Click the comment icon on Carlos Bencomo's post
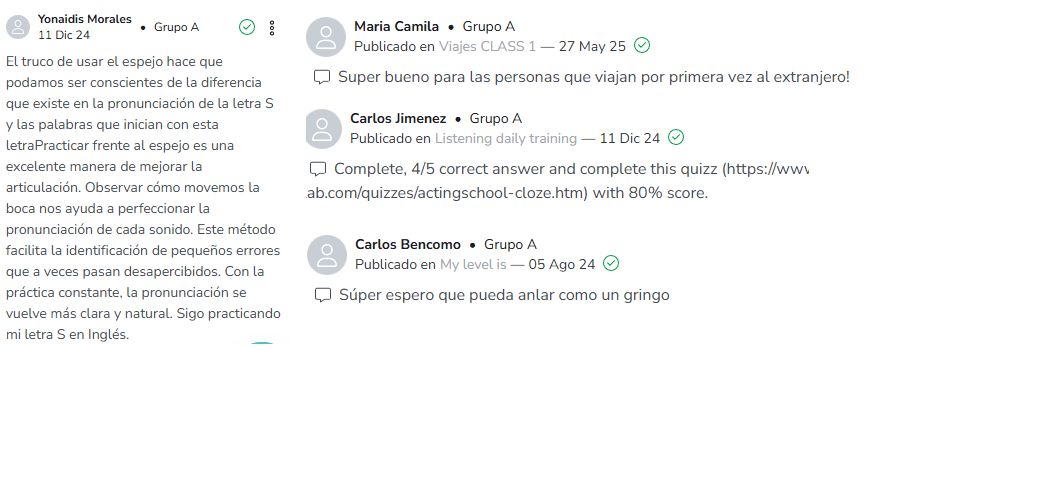The height and width of the screenshot is (484, 1040). click(x=322, y=295)
